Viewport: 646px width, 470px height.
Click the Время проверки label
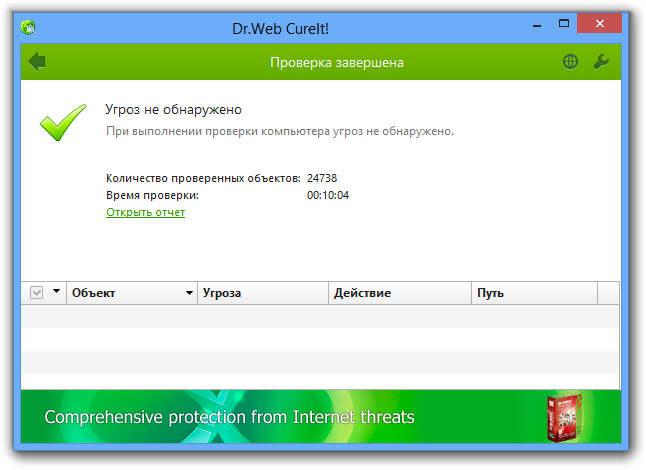click(x=152, y=195)
